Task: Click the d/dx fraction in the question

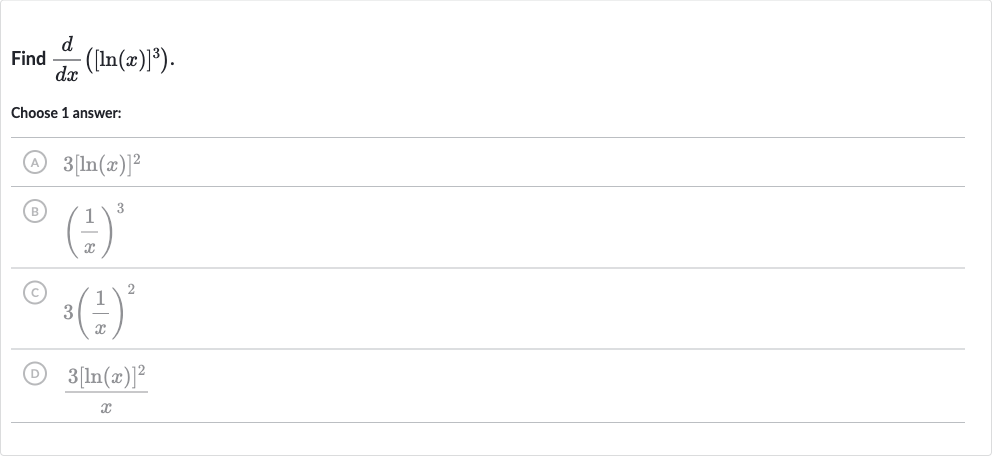Action: click(66, 59)
